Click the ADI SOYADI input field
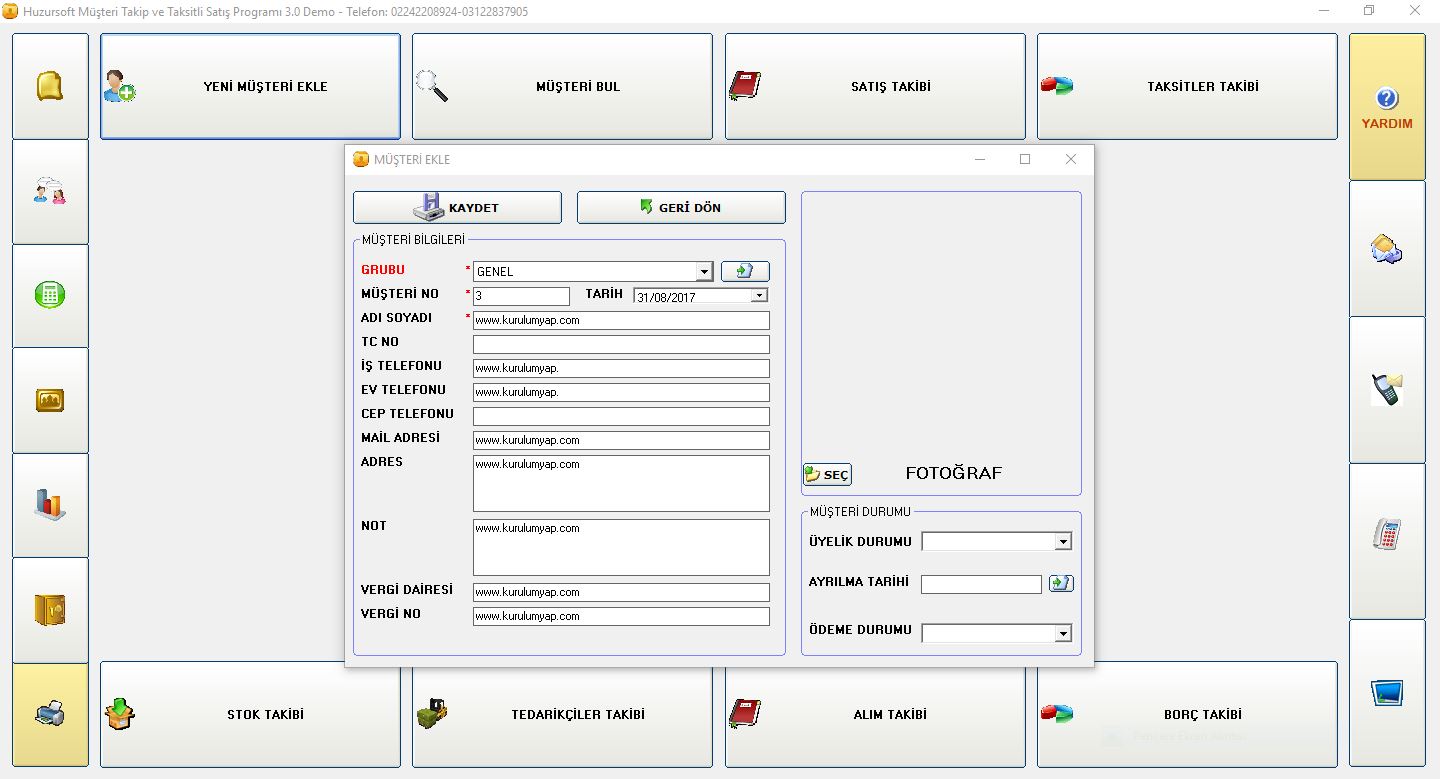Viewport: 1440px width, 779px height. point(621,320)
